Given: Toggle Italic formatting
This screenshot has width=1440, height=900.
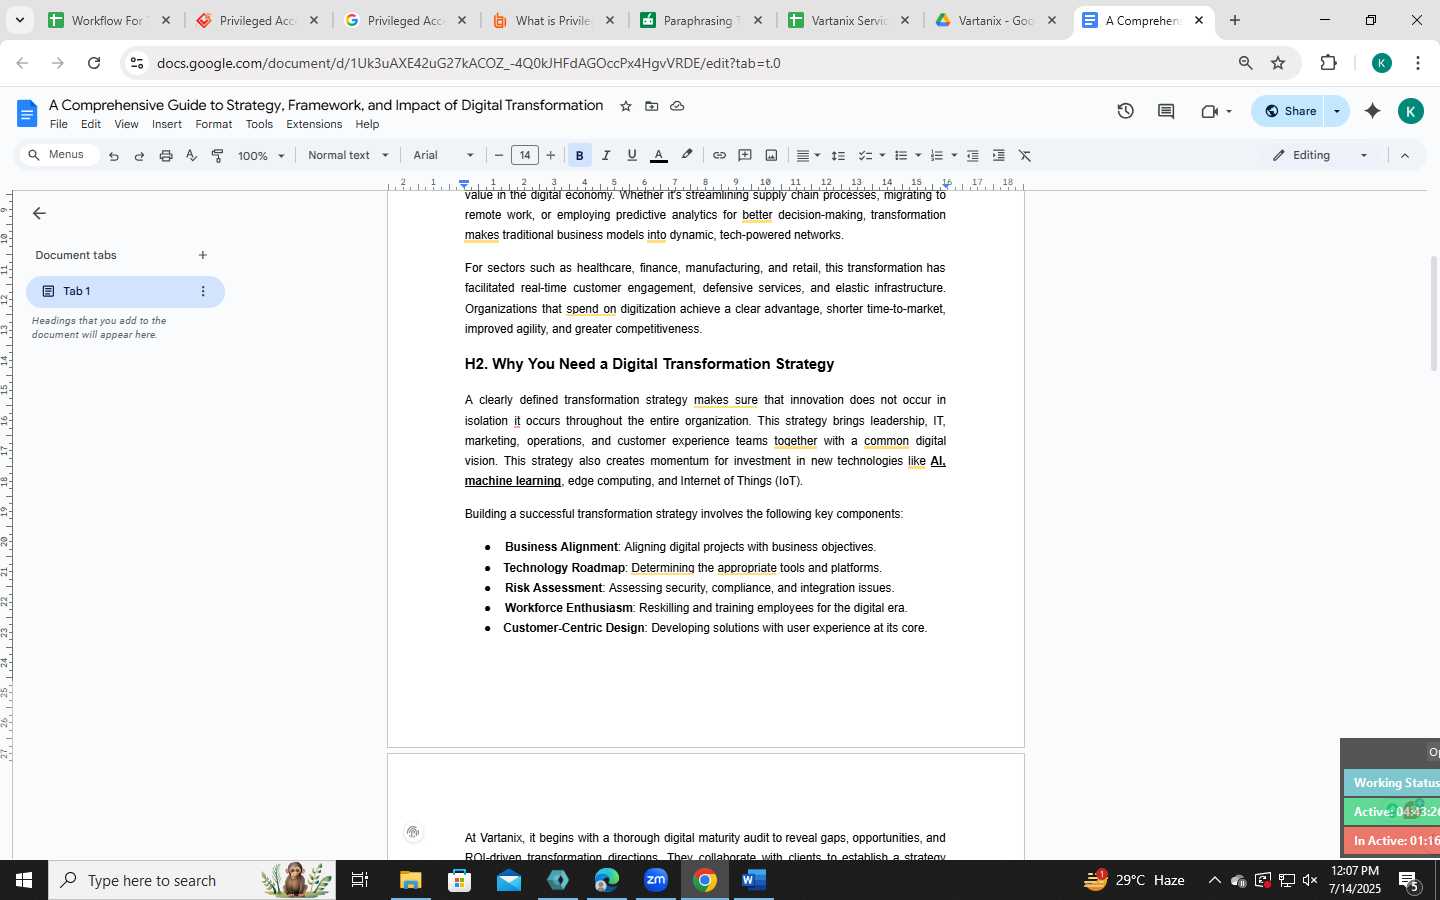Looking at the screenshot, I should click(x=605, y=155).
